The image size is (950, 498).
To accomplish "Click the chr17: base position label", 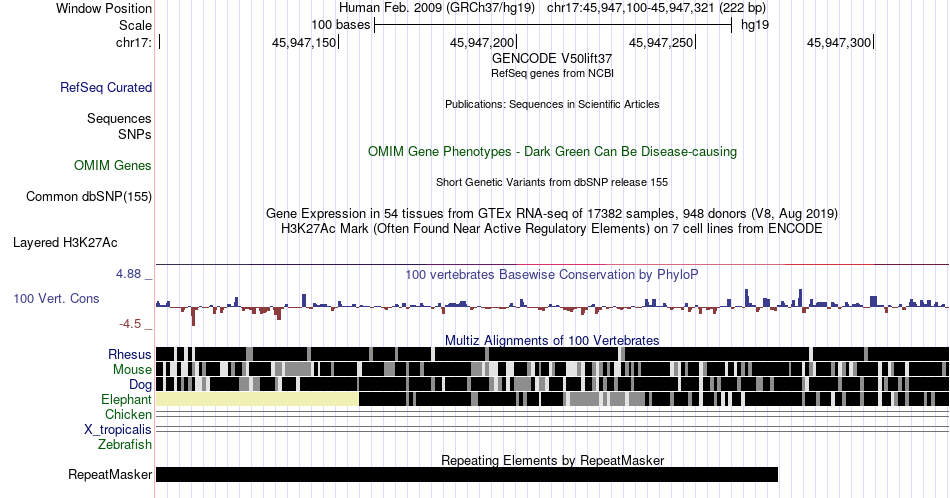I will [x=134, y=42].
